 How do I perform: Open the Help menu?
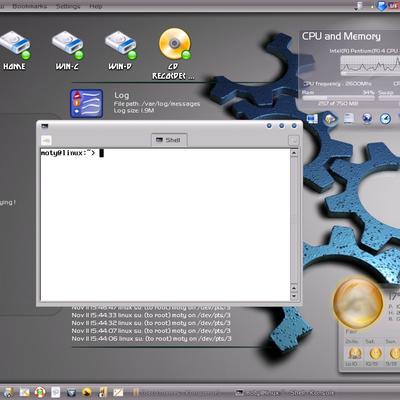(96, 6)
